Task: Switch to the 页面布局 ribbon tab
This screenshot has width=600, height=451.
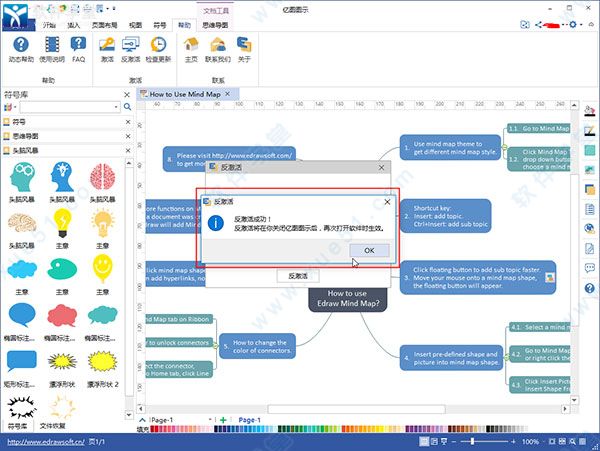Action: point(104,25)
